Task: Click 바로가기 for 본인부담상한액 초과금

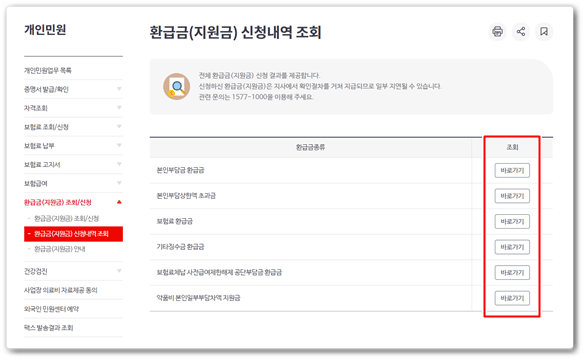Action: (x=512, y=196)
